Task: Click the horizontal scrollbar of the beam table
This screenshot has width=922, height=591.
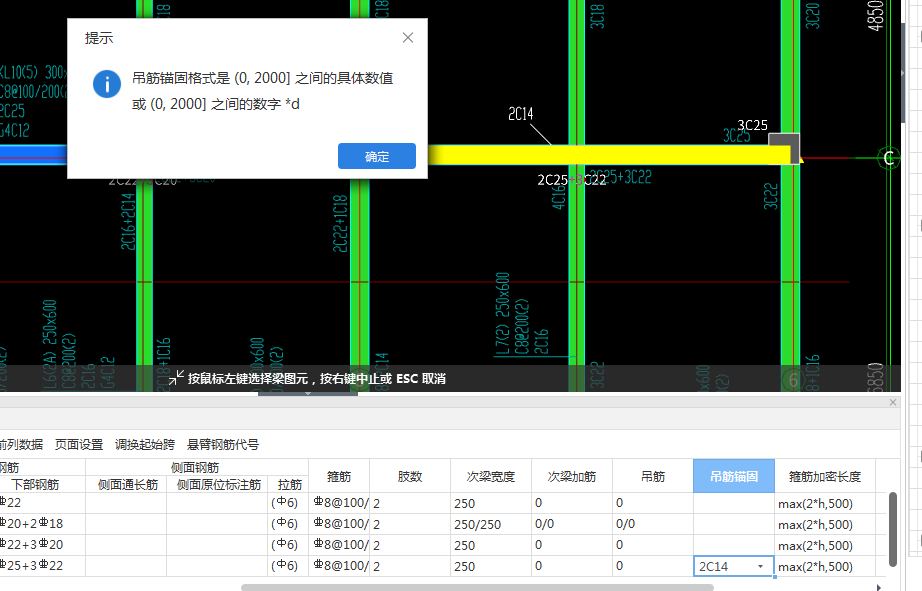Action: 477,587
